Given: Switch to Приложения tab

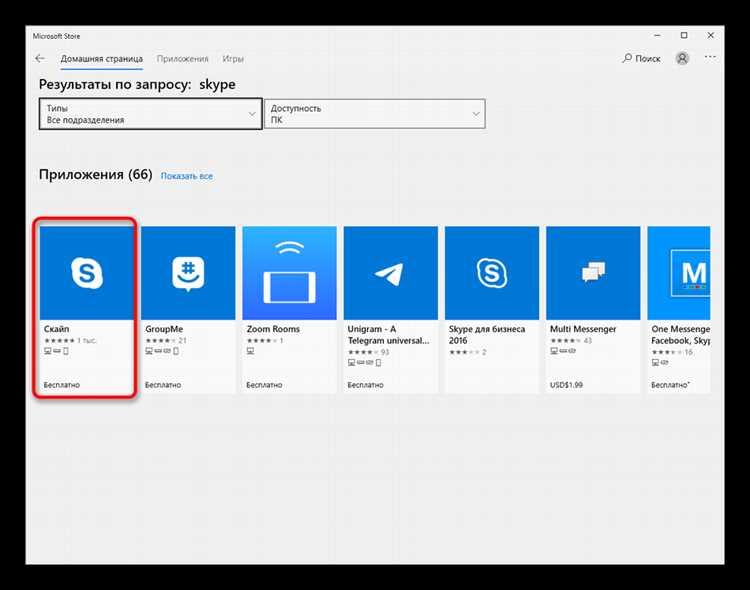Looking at the screenshot, I should [x=183, y=59].
